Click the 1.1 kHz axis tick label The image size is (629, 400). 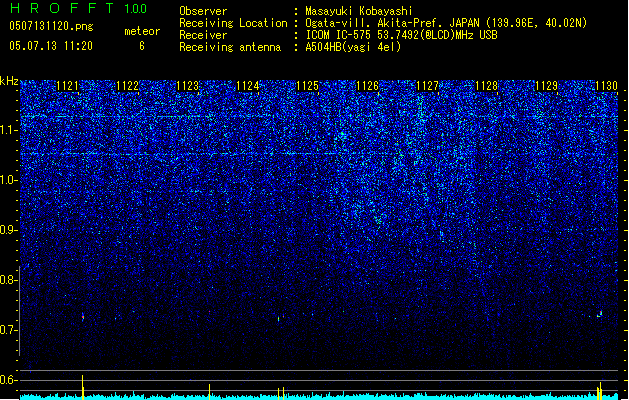coord(8,130)
